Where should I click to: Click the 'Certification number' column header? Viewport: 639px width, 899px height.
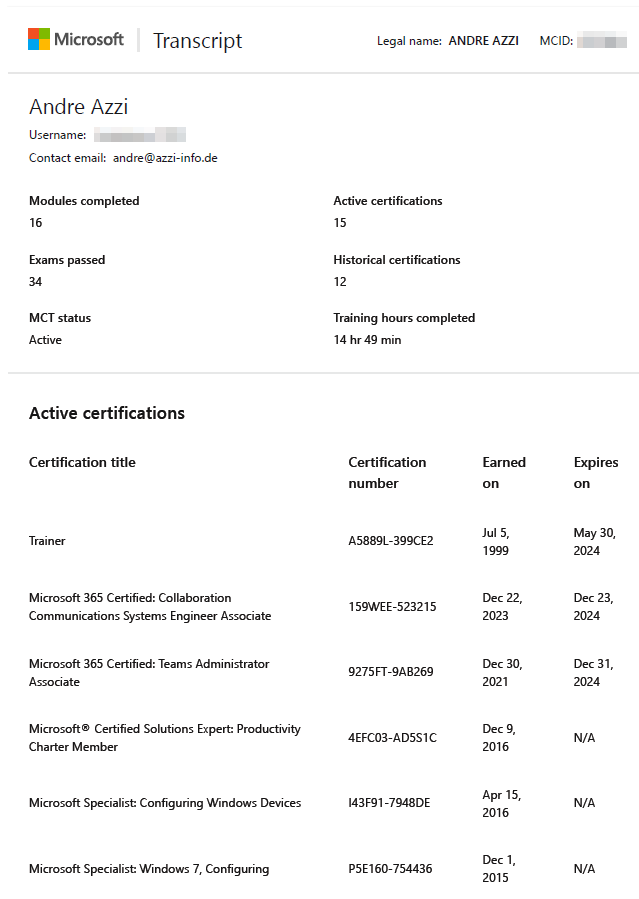pos(387,472)
